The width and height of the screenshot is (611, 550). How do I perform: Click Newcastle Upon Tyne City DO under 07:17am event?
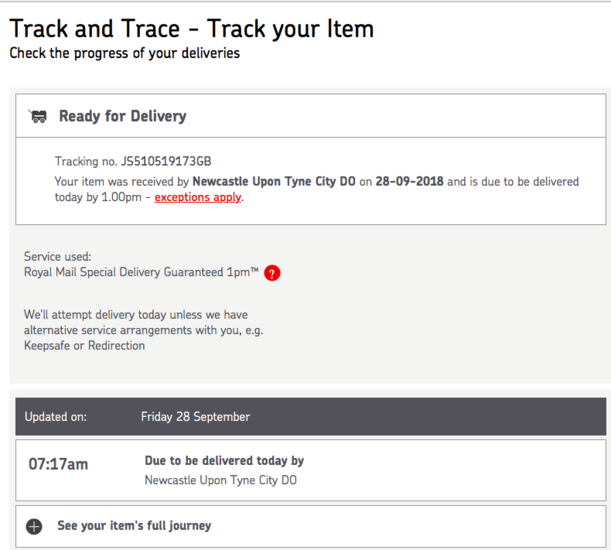pyautogui.click(x=221, y=480)
